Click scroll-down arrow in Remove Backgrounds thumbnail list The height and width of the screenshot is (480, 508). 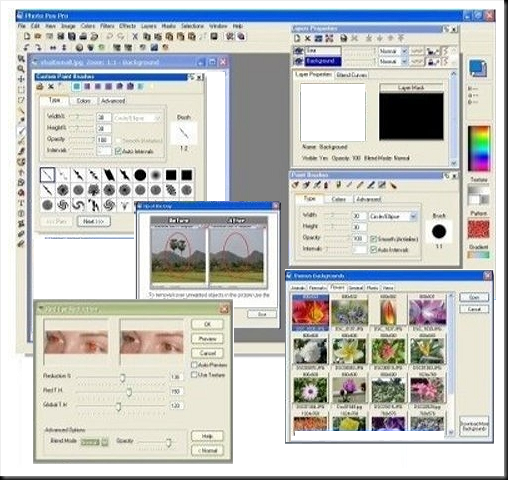[x=451, y=432]
